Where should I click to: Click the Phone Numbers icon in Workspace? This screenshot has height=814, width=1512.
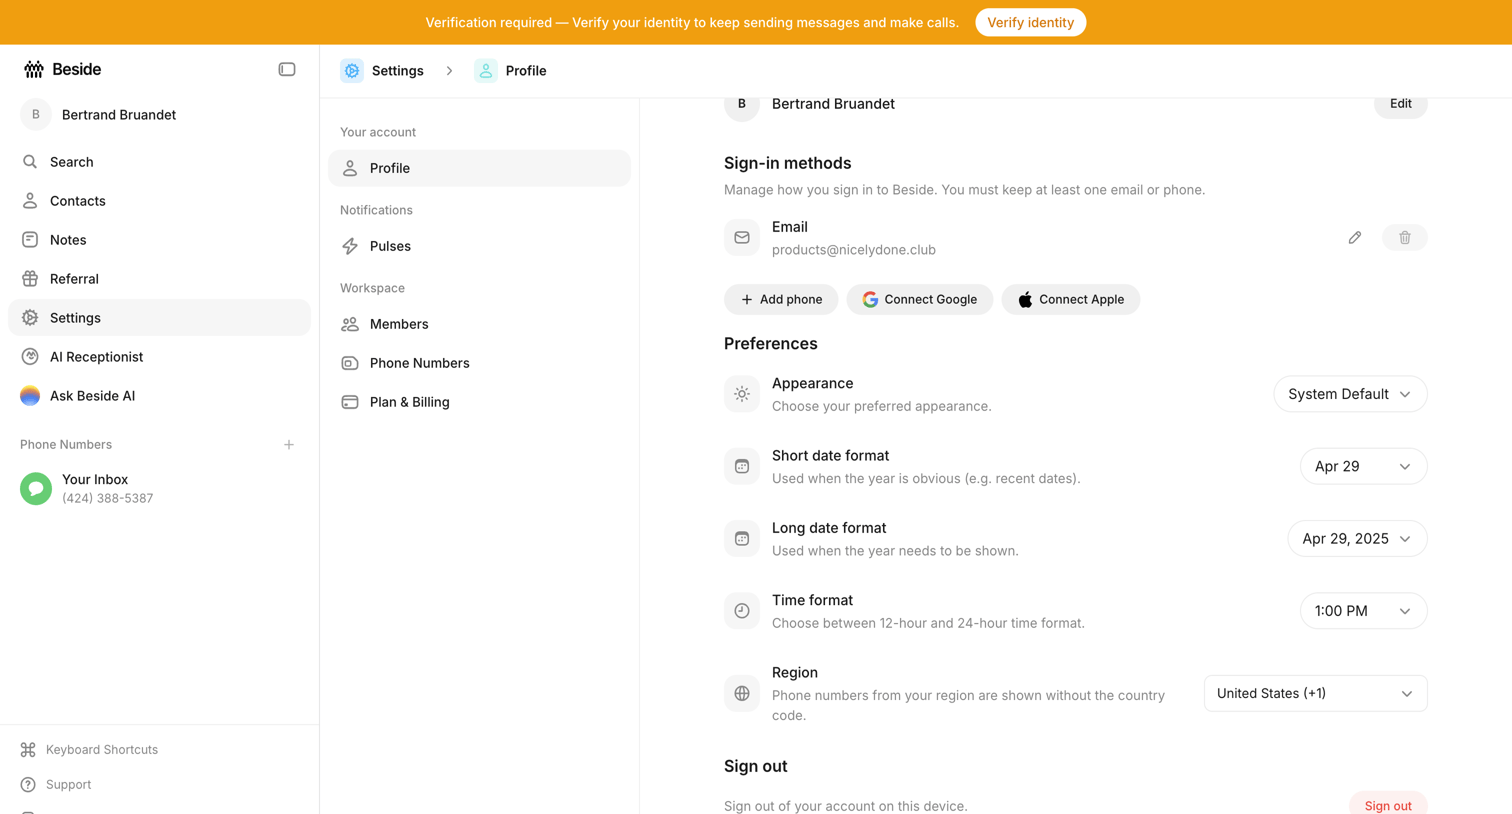tap(350, 363)
